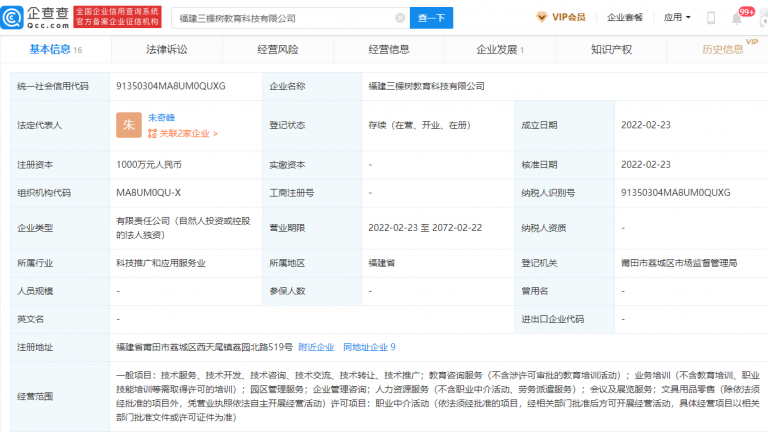Open the VIP会员 crown icon

pos(541,17)
